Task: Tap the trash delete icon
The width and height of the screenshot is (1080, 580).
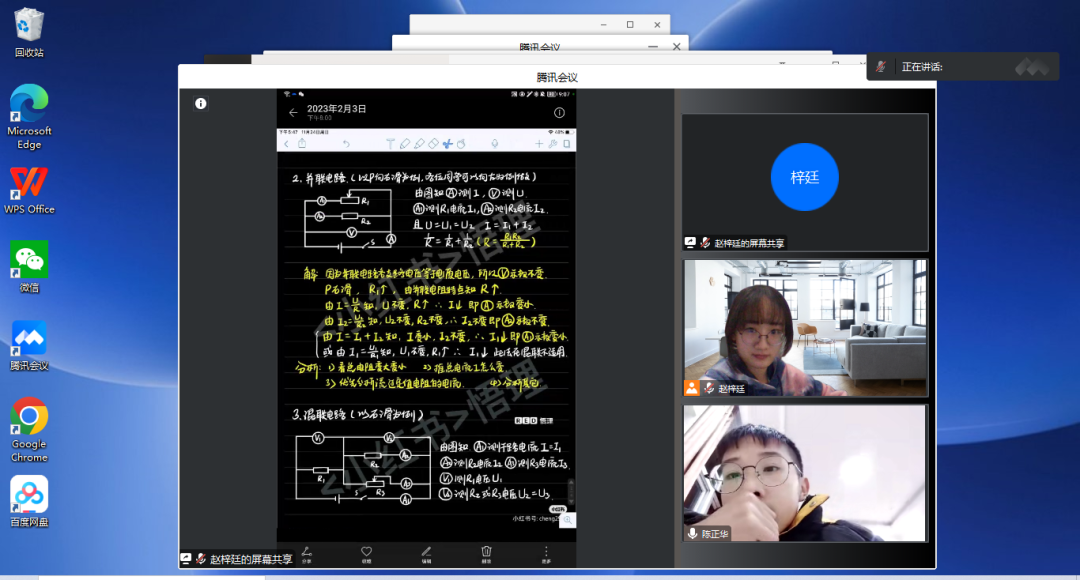Action: coord(486,552)
